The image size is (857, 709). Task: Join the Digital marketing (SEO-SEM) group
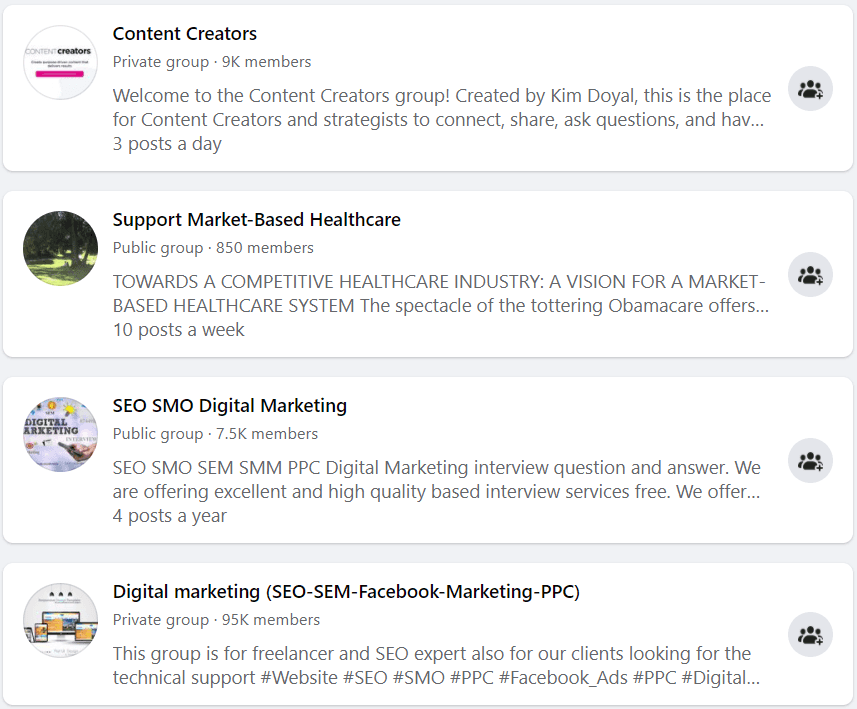[810, 634]
